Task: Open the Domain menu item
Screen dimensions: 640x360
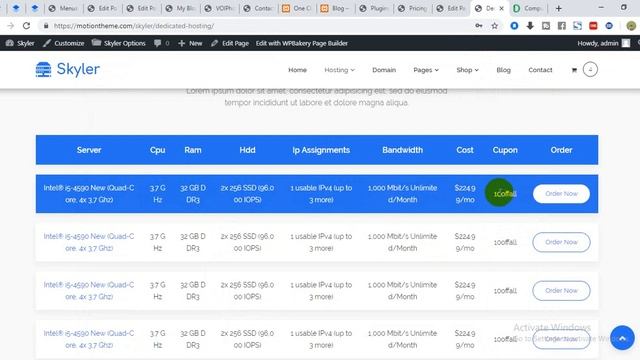Action: pos(384,70)
